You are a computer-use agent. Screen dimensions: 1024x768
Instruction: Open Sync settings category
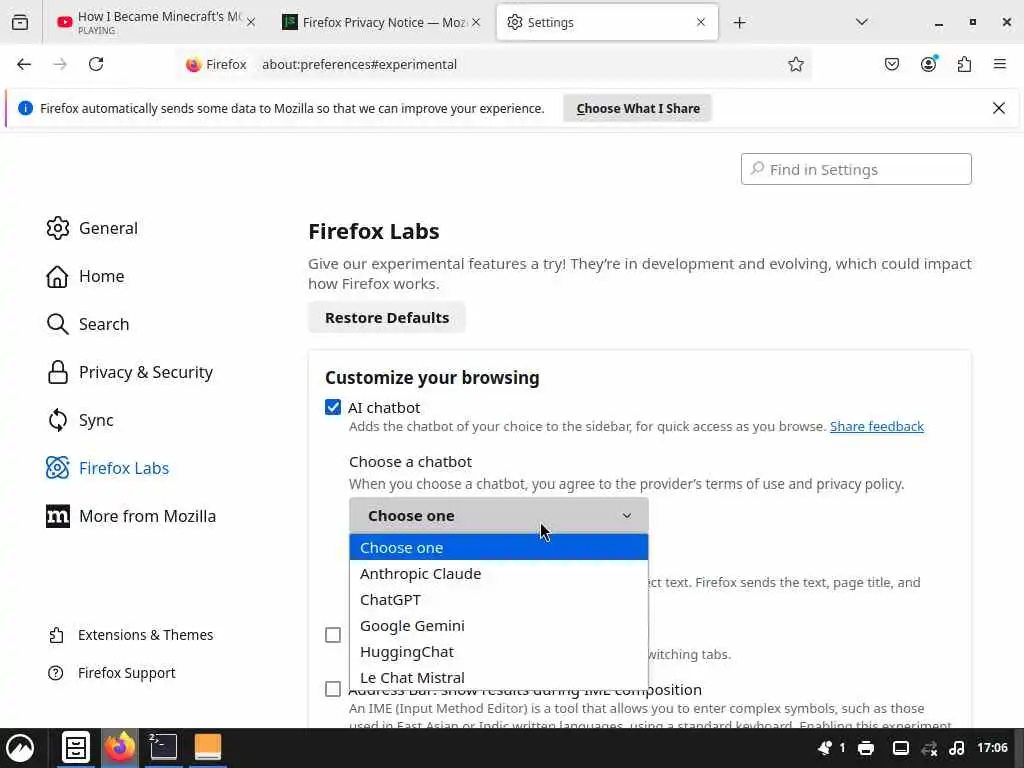pyautogui.click(x=80, y=420)
